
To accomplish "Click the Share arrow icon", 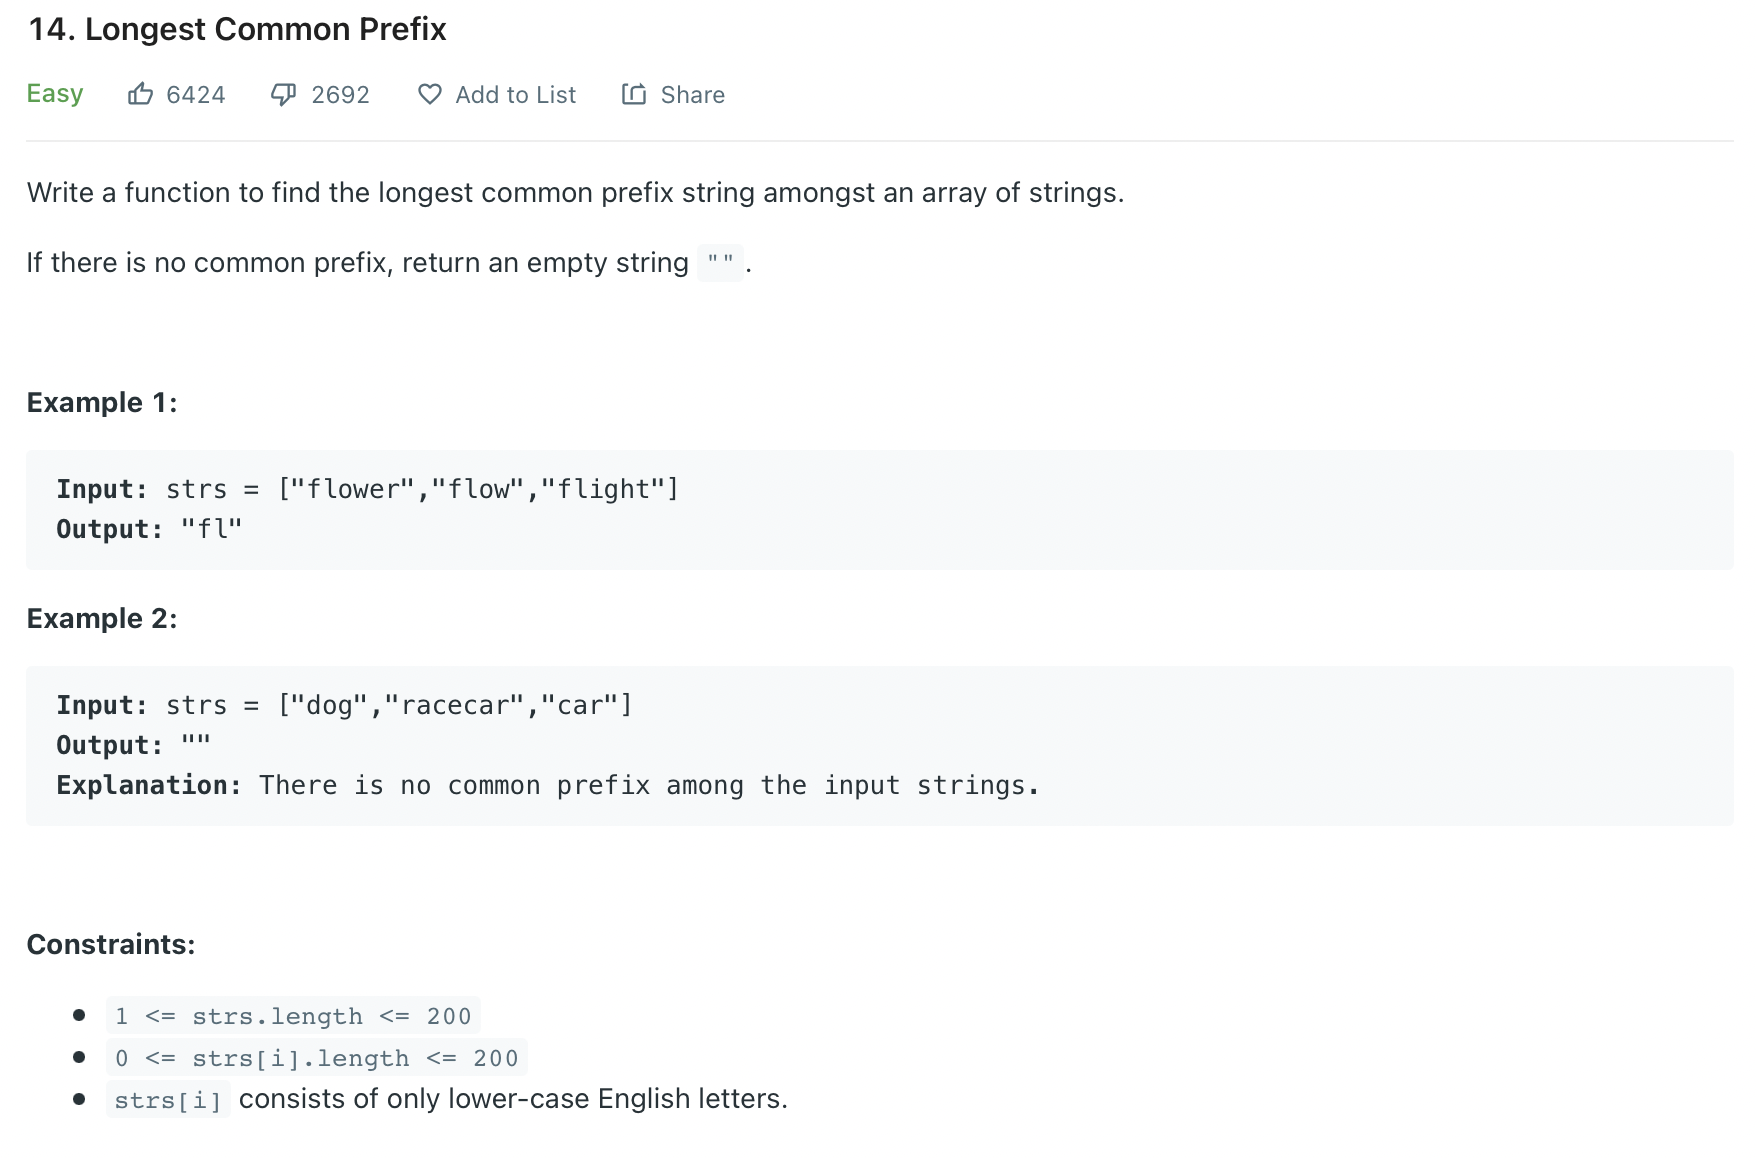I will [x=634, y=94].
